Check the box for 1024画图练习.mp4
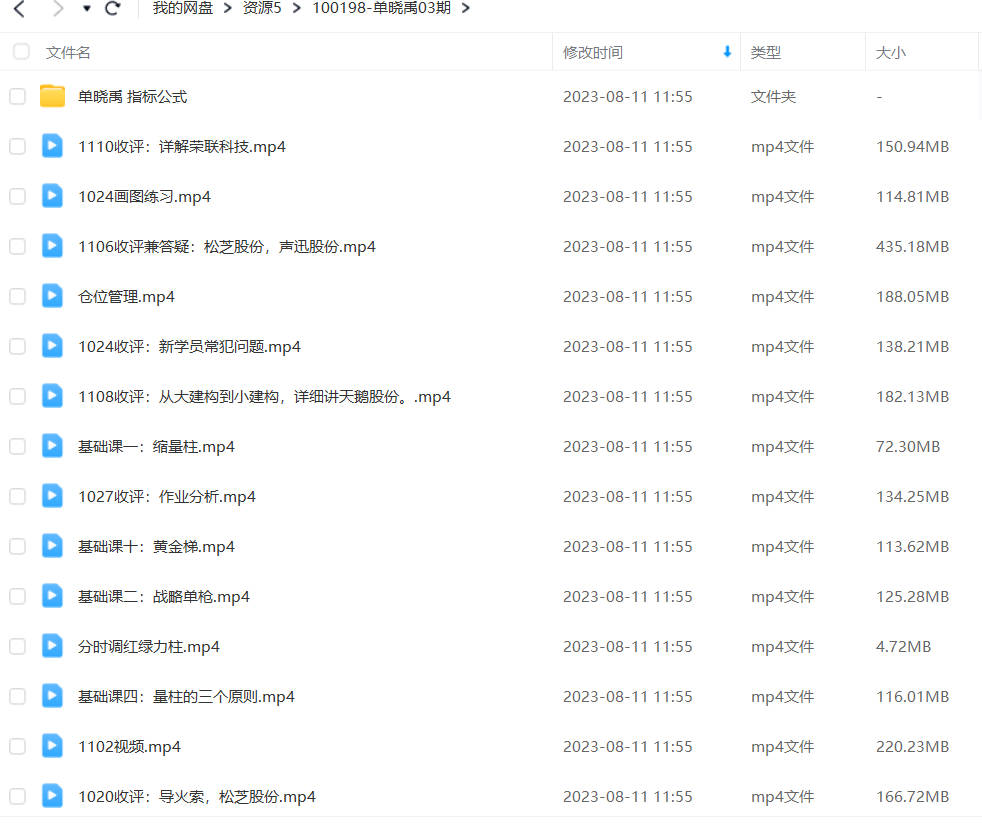 click(x=18, y=197)
